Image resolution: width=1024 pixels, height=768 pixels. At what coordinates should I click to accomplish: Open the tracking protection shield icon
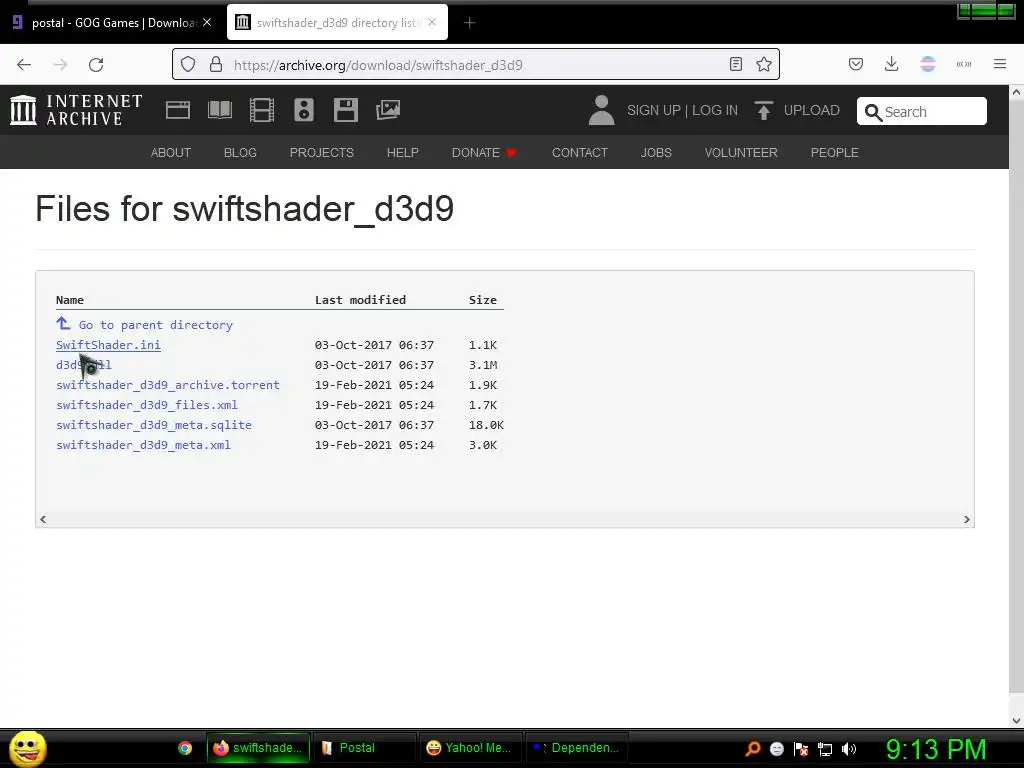pyautogui.click(x=188, y=65)
